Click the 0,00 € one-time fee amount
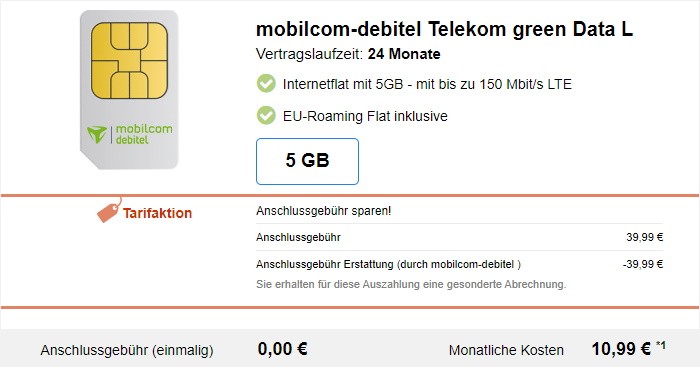 [x=283, y=349]
